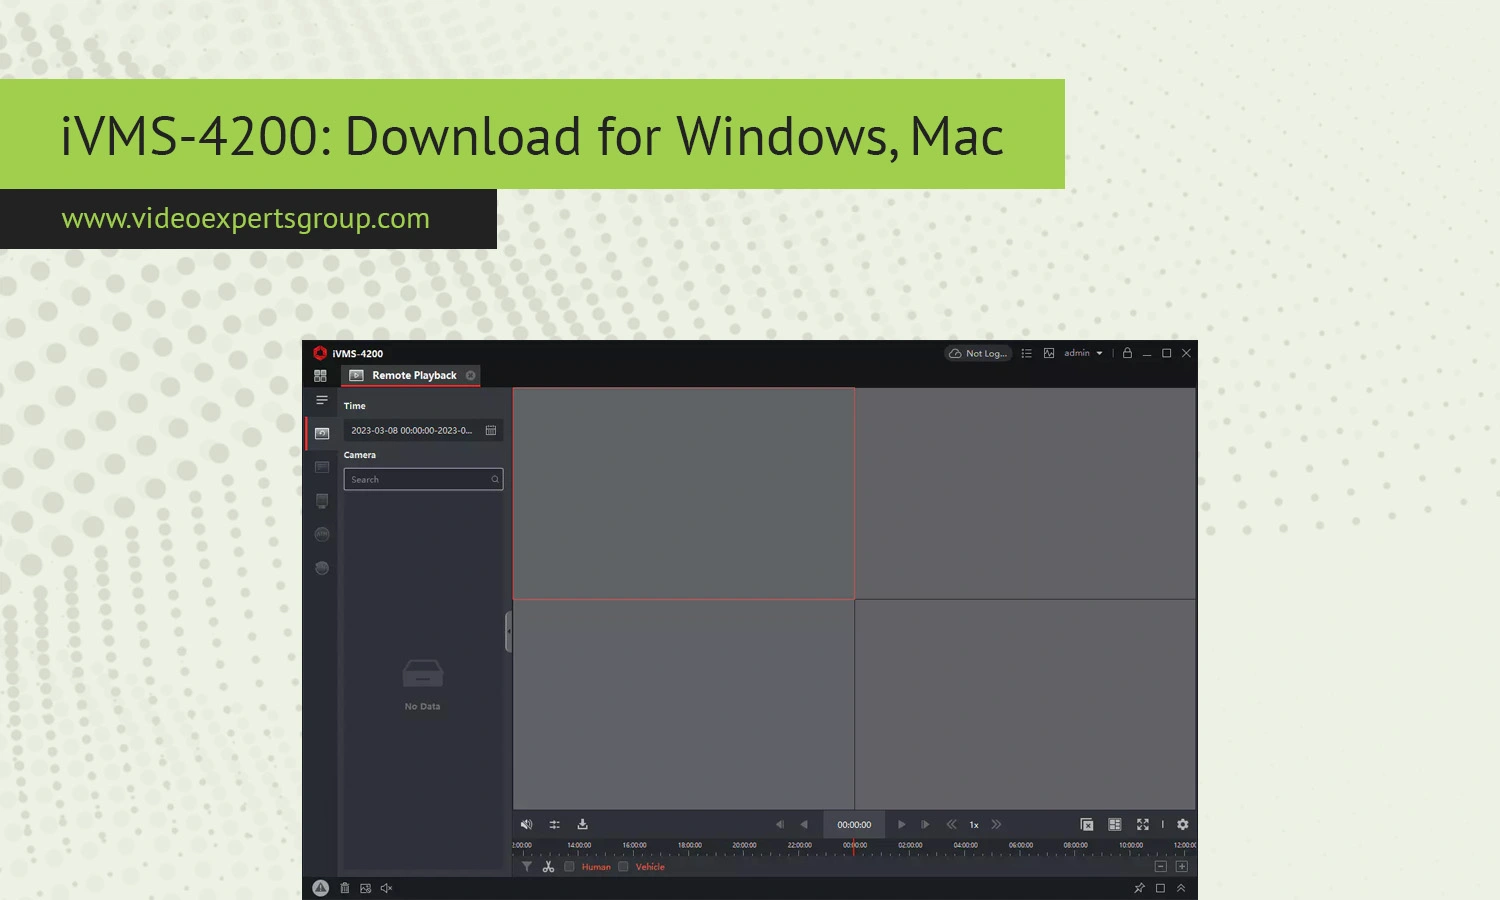The image size is (1500, 900).
Task: Enter full screen mode
Action: tap(1143, 825)
